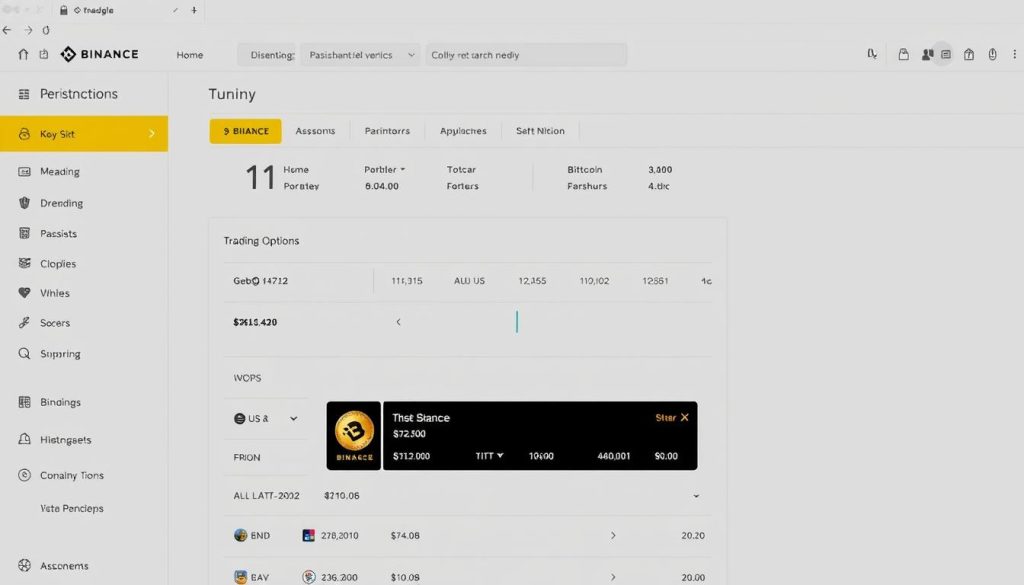Click the Bittcoin stat label
Image resolution: width=1024 pixels, height=585 pixels.
point(584,169)
